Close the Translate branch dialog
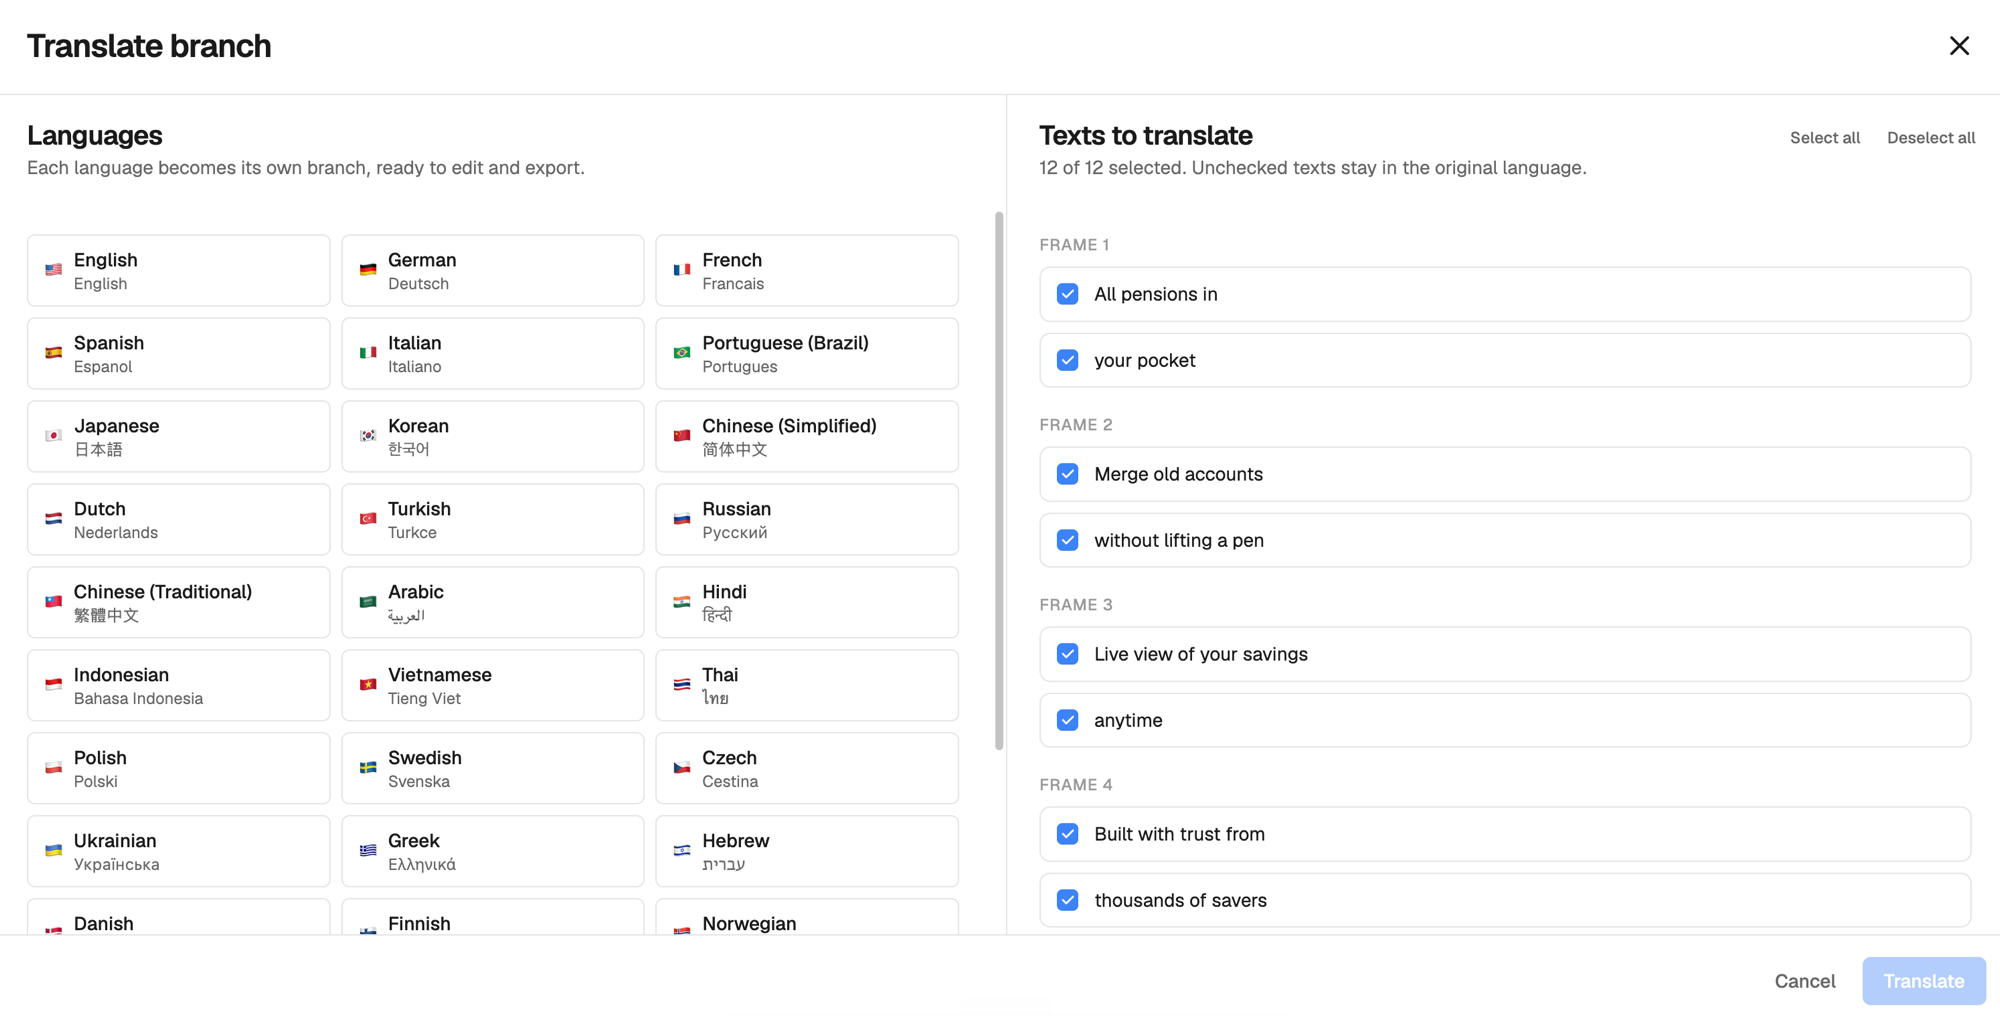Viewport: 2000px width, 1016px height. click(1959, 46)
